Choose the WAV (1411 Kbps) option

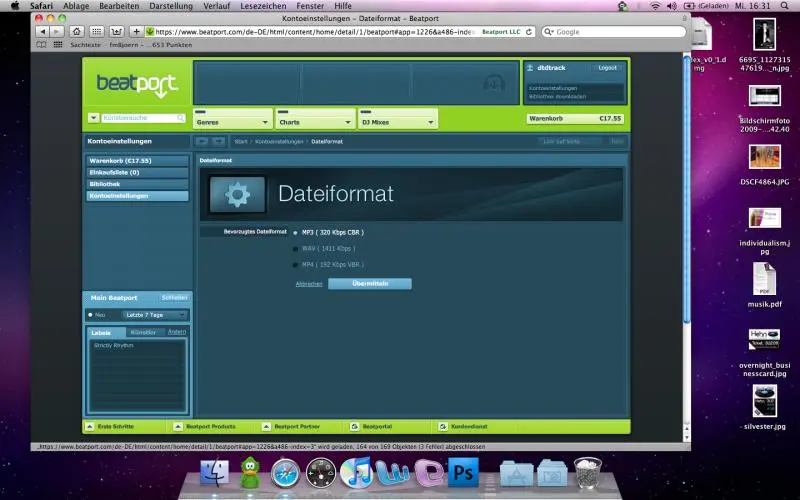point(295,248)
